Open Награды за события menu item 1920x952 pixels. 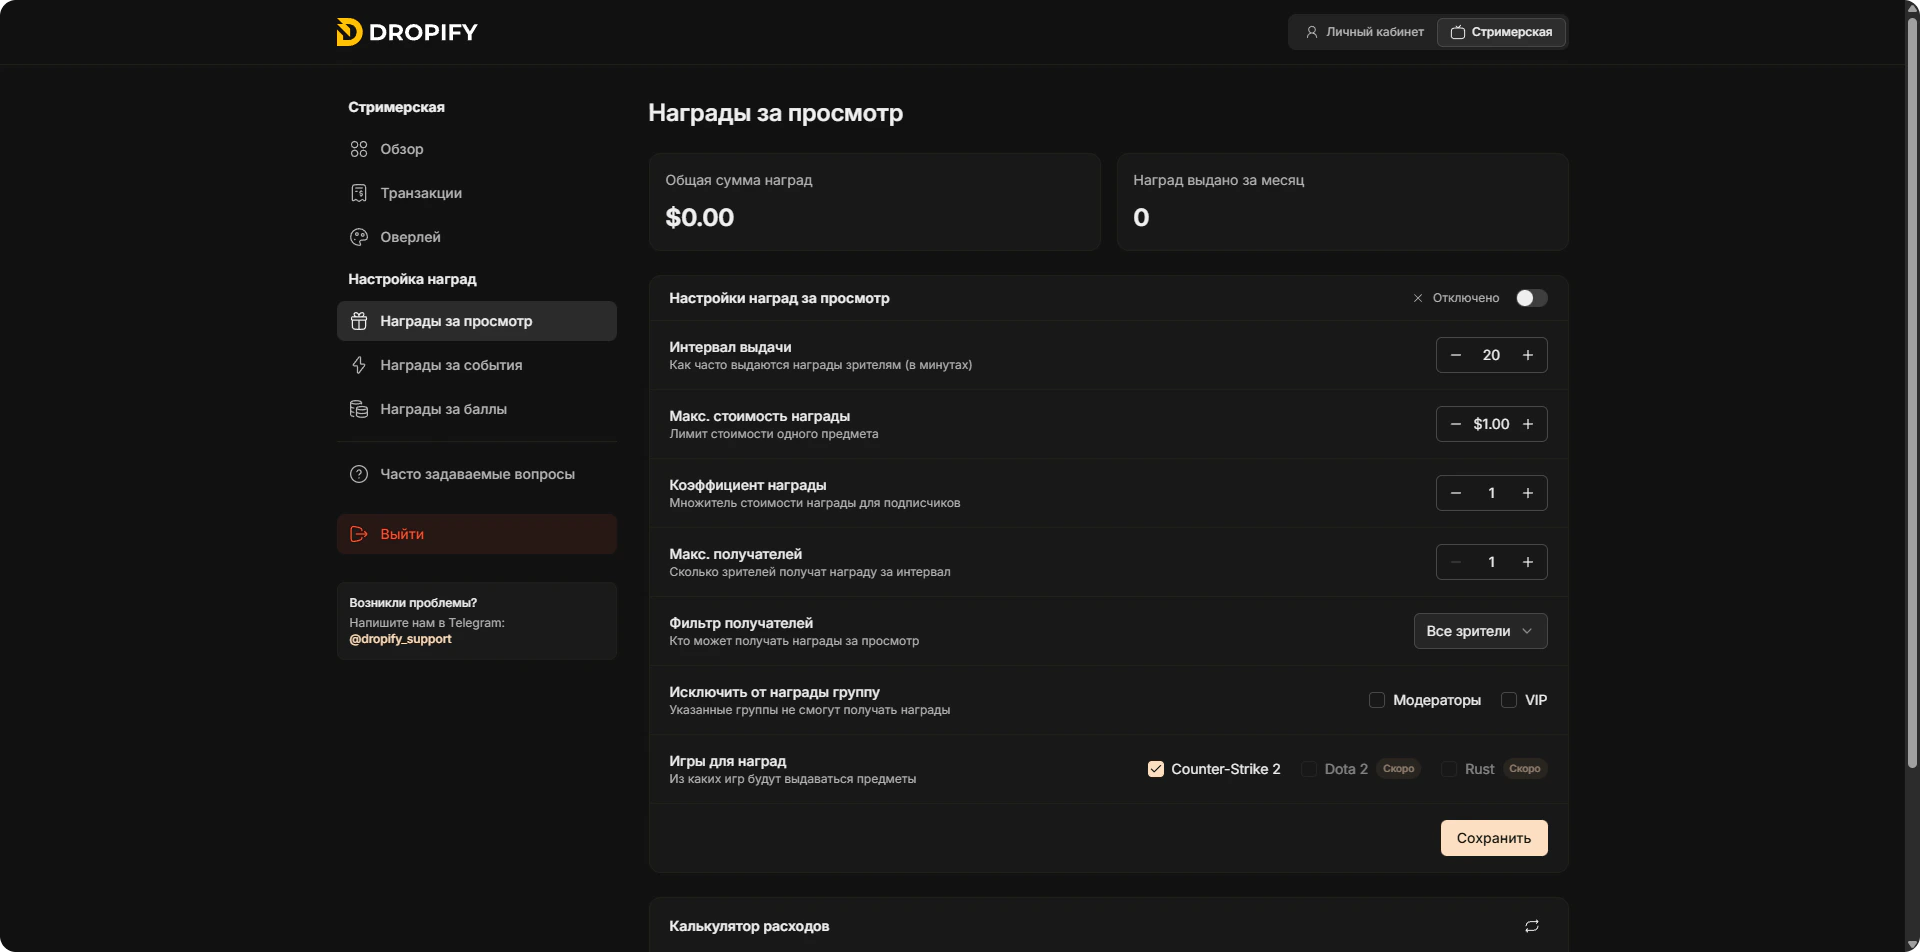pyautogui.click(x=477, y=365)
